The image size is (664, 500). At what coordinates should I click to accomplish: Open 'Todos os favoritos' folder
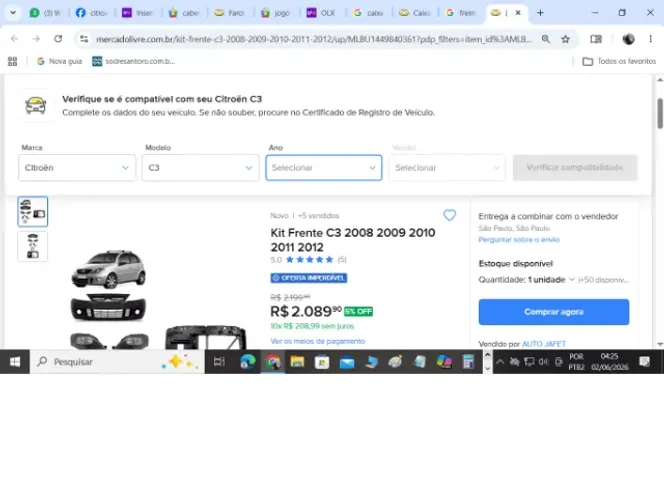point(619,61)
